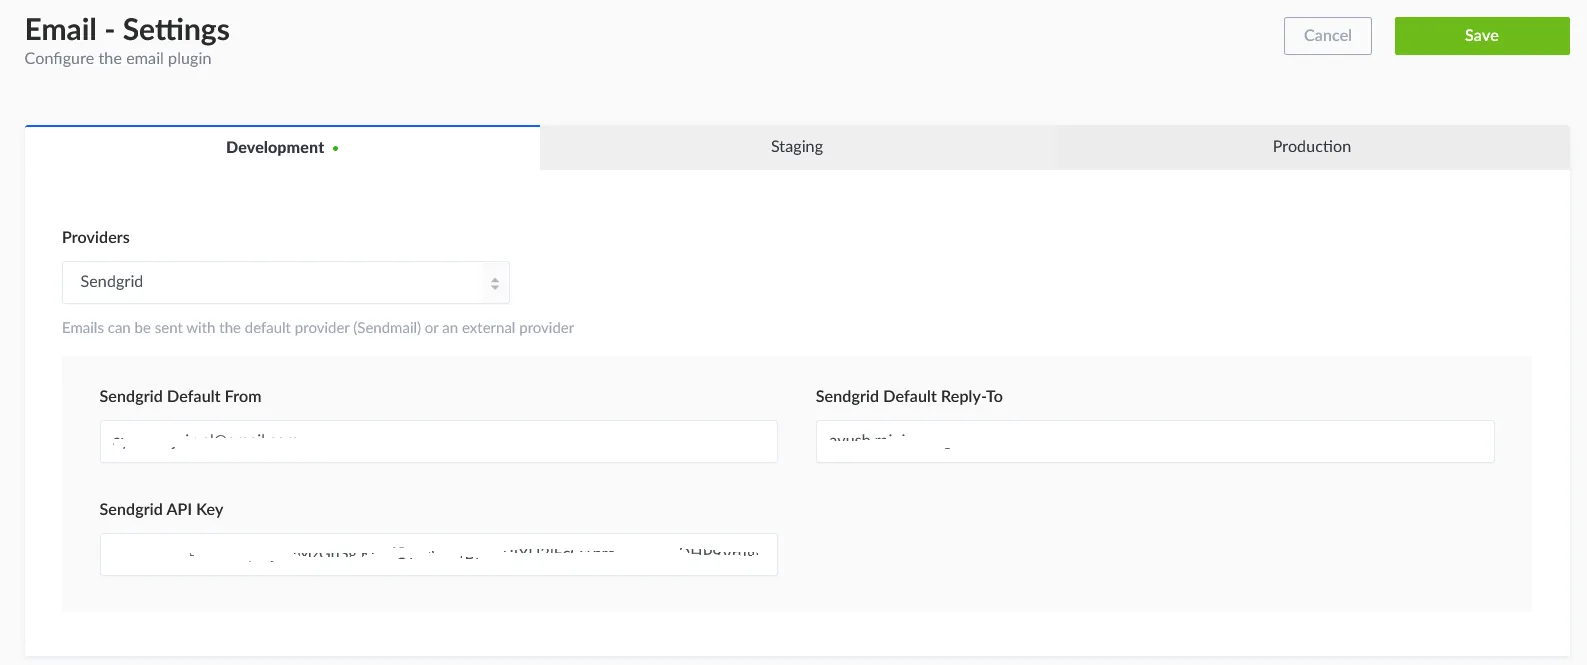
Task: Click the Sendgrid Default Reply-To label
Action: 908,397
